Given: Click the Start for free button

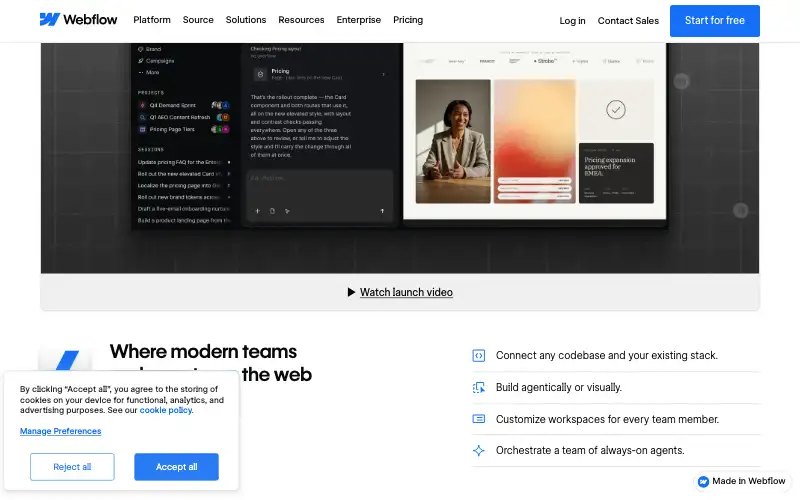Looking at the screenshot, I should pos(714,21).
